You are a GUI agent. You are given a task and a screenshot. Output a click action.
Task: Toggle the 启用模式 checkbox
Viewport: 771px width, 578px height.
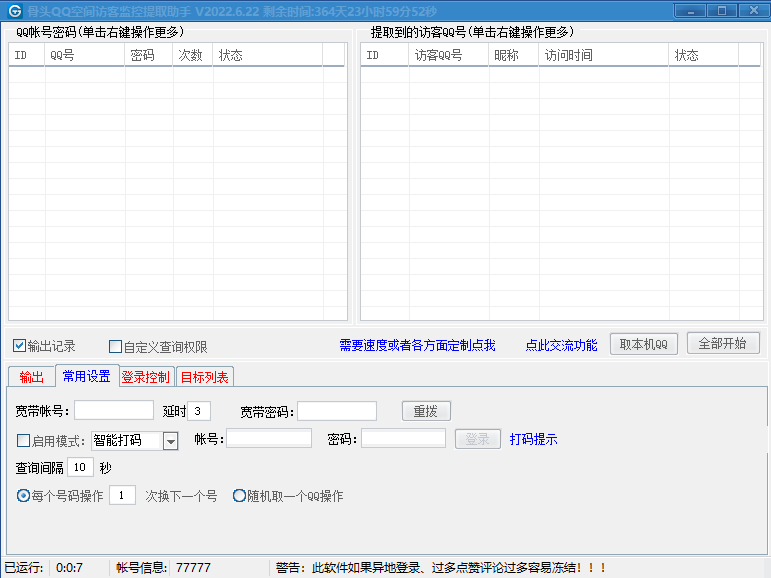(24, 440)
